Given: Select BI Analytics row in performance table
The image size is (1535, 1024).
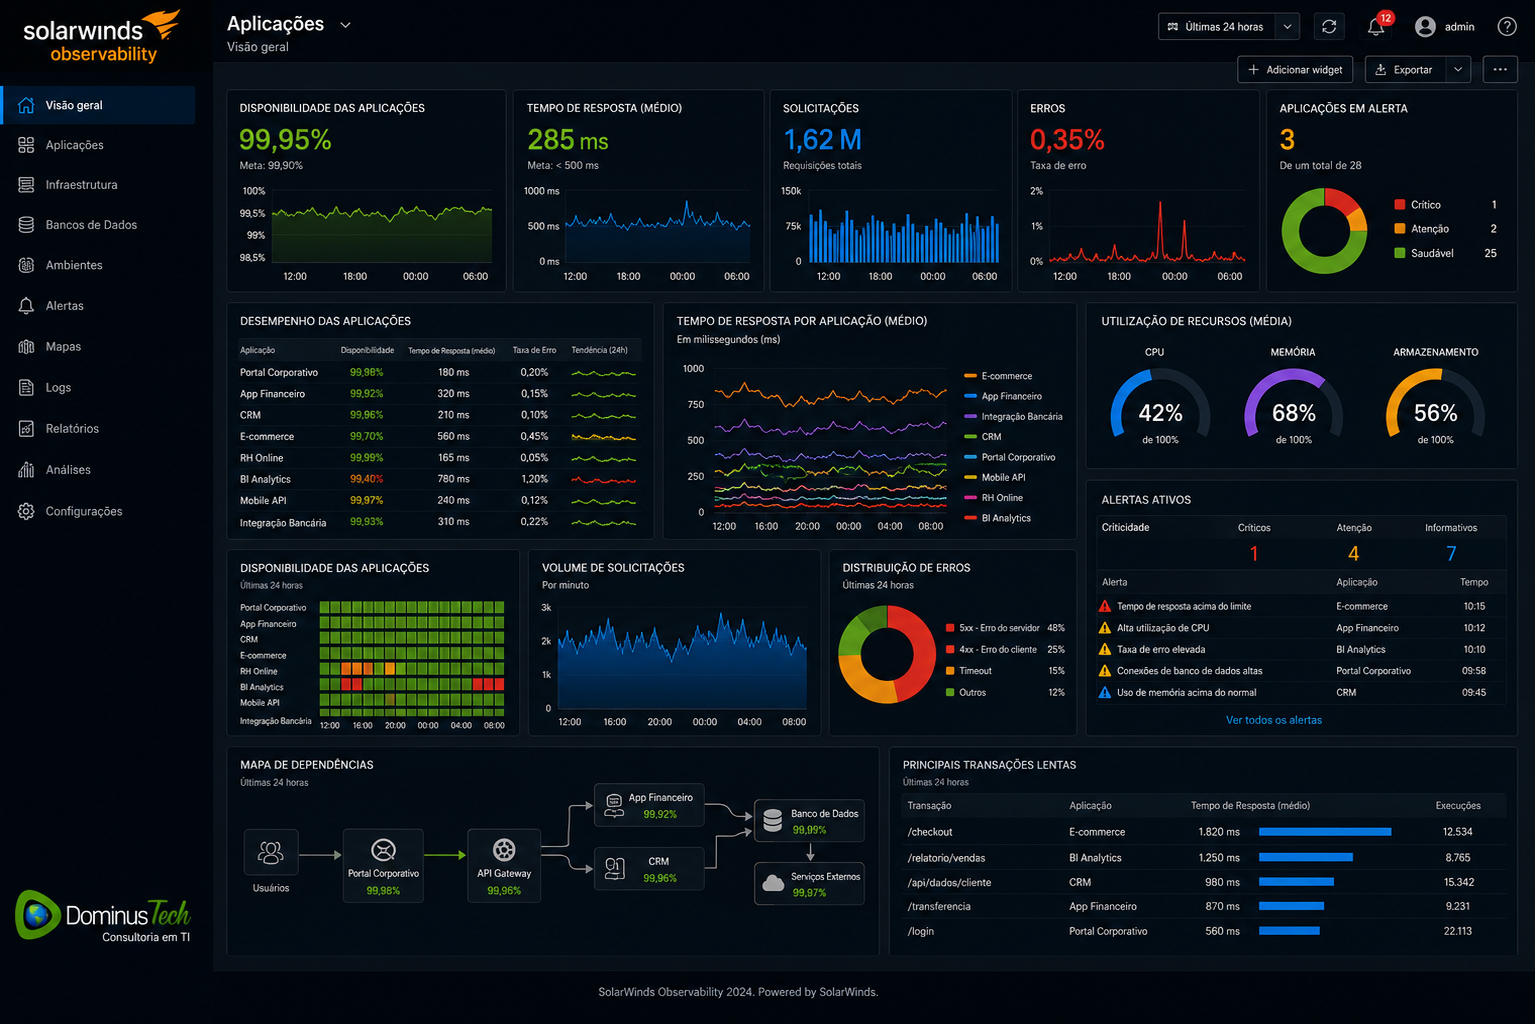Looking at the screenshot, I should pos(440,479).
